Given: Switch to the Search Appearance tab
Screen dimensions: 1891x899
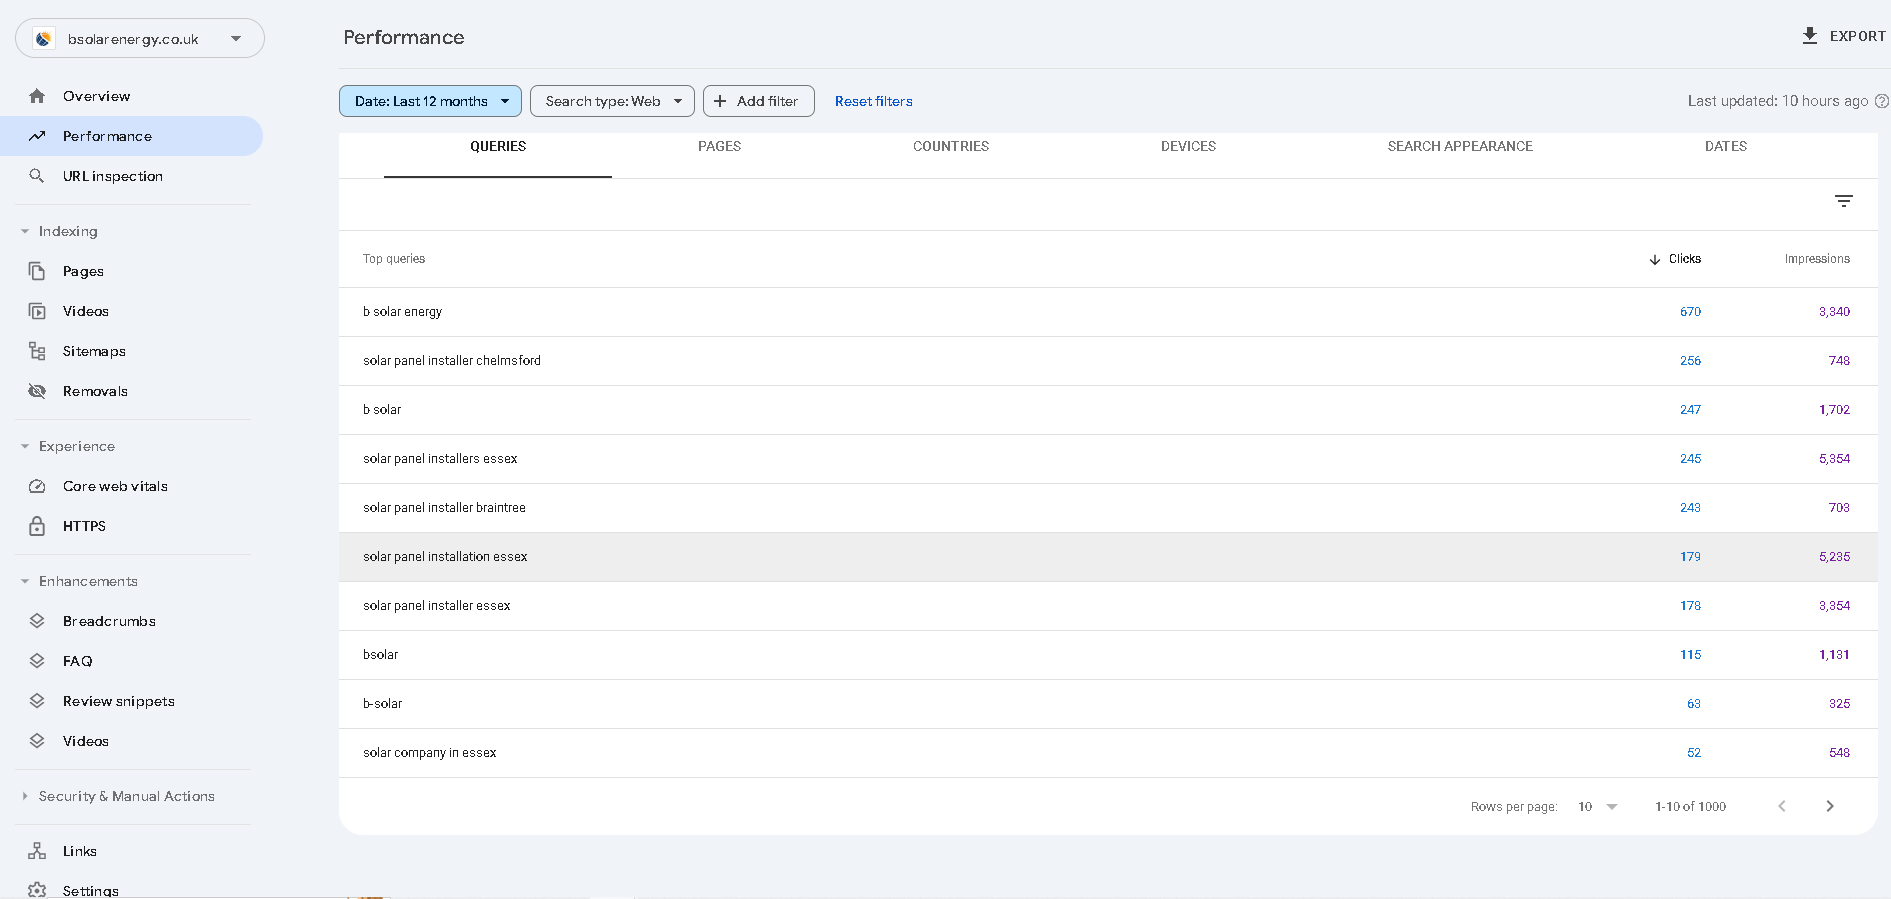Looking at the screenshot, I should click(x=1460, y=146).
